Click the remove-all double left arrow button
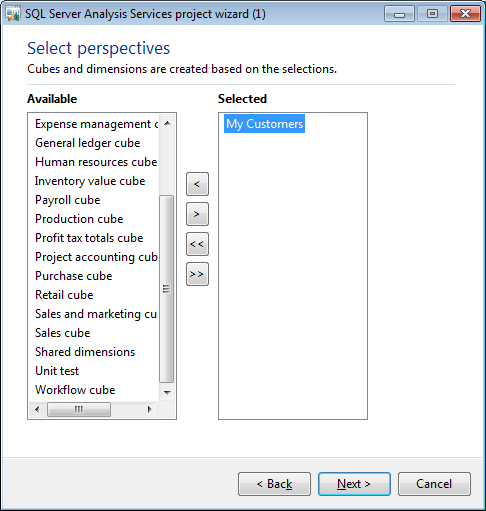The image size is (486, 511). 197,244
